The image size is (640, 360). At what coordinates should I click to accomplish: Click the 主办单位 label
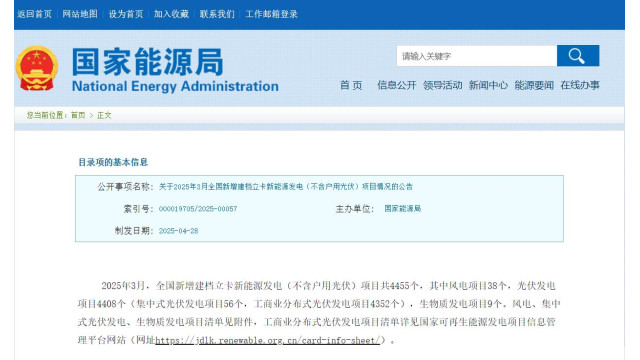(x=355, y=209)
